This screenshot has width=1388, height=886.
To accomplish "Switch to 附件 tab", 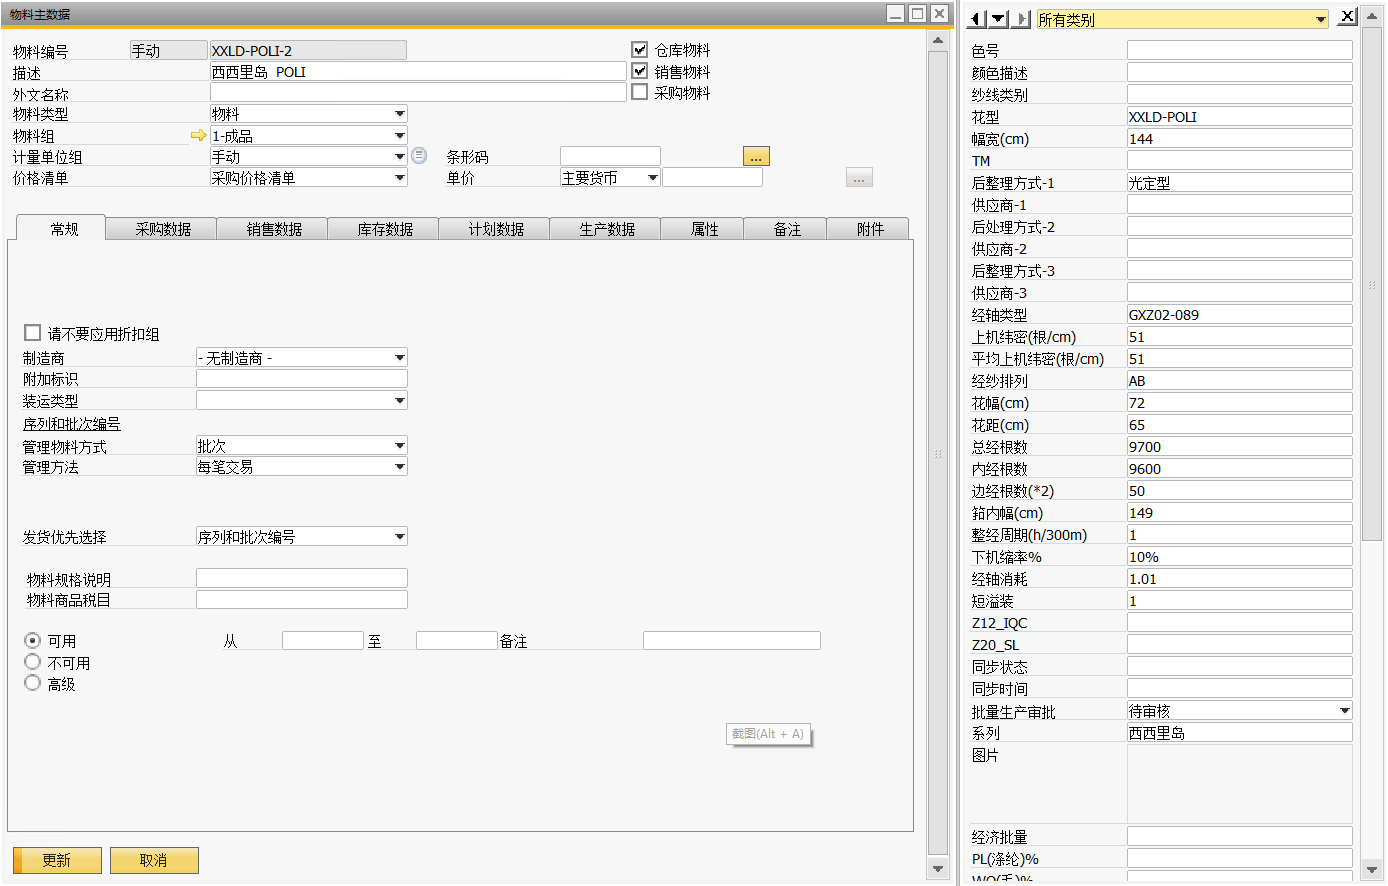I will (870, 229).
